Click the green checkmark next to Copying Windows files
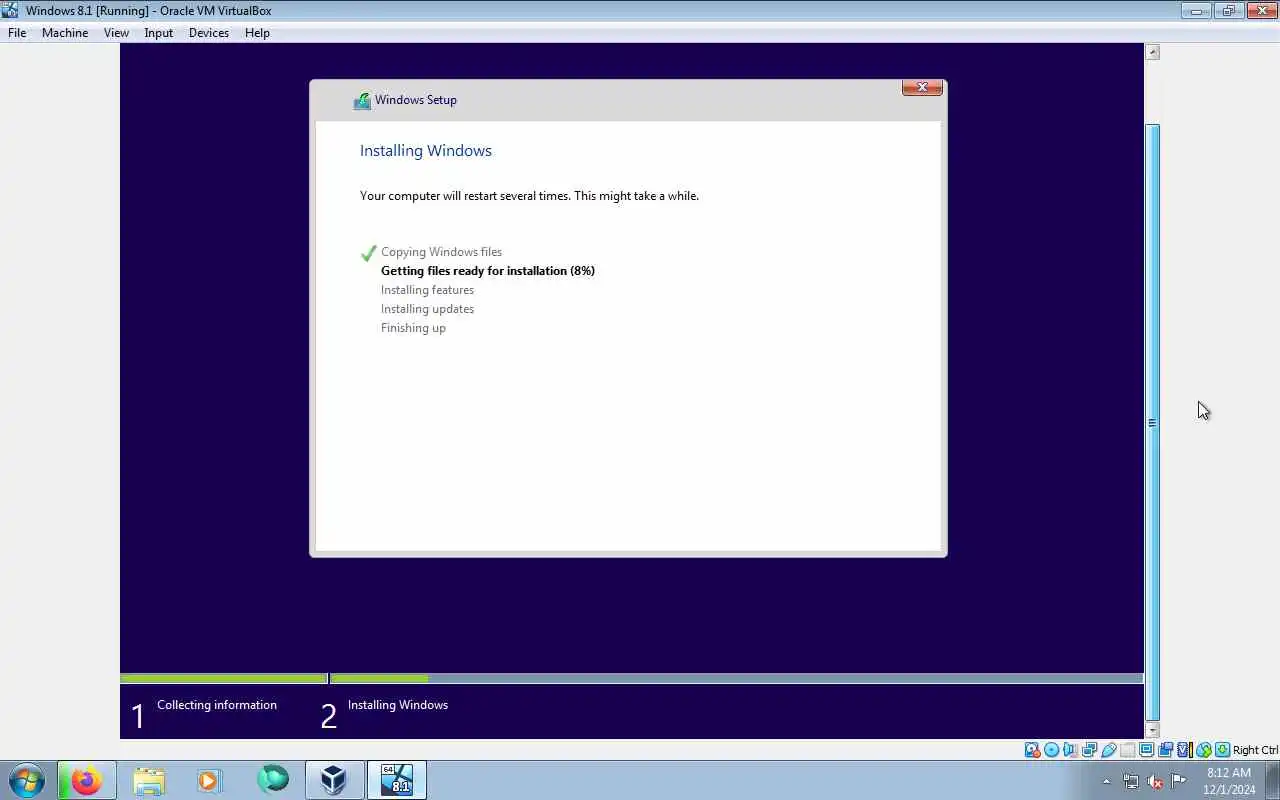The height and width of the screenshot is (800, 1280). 368,253
